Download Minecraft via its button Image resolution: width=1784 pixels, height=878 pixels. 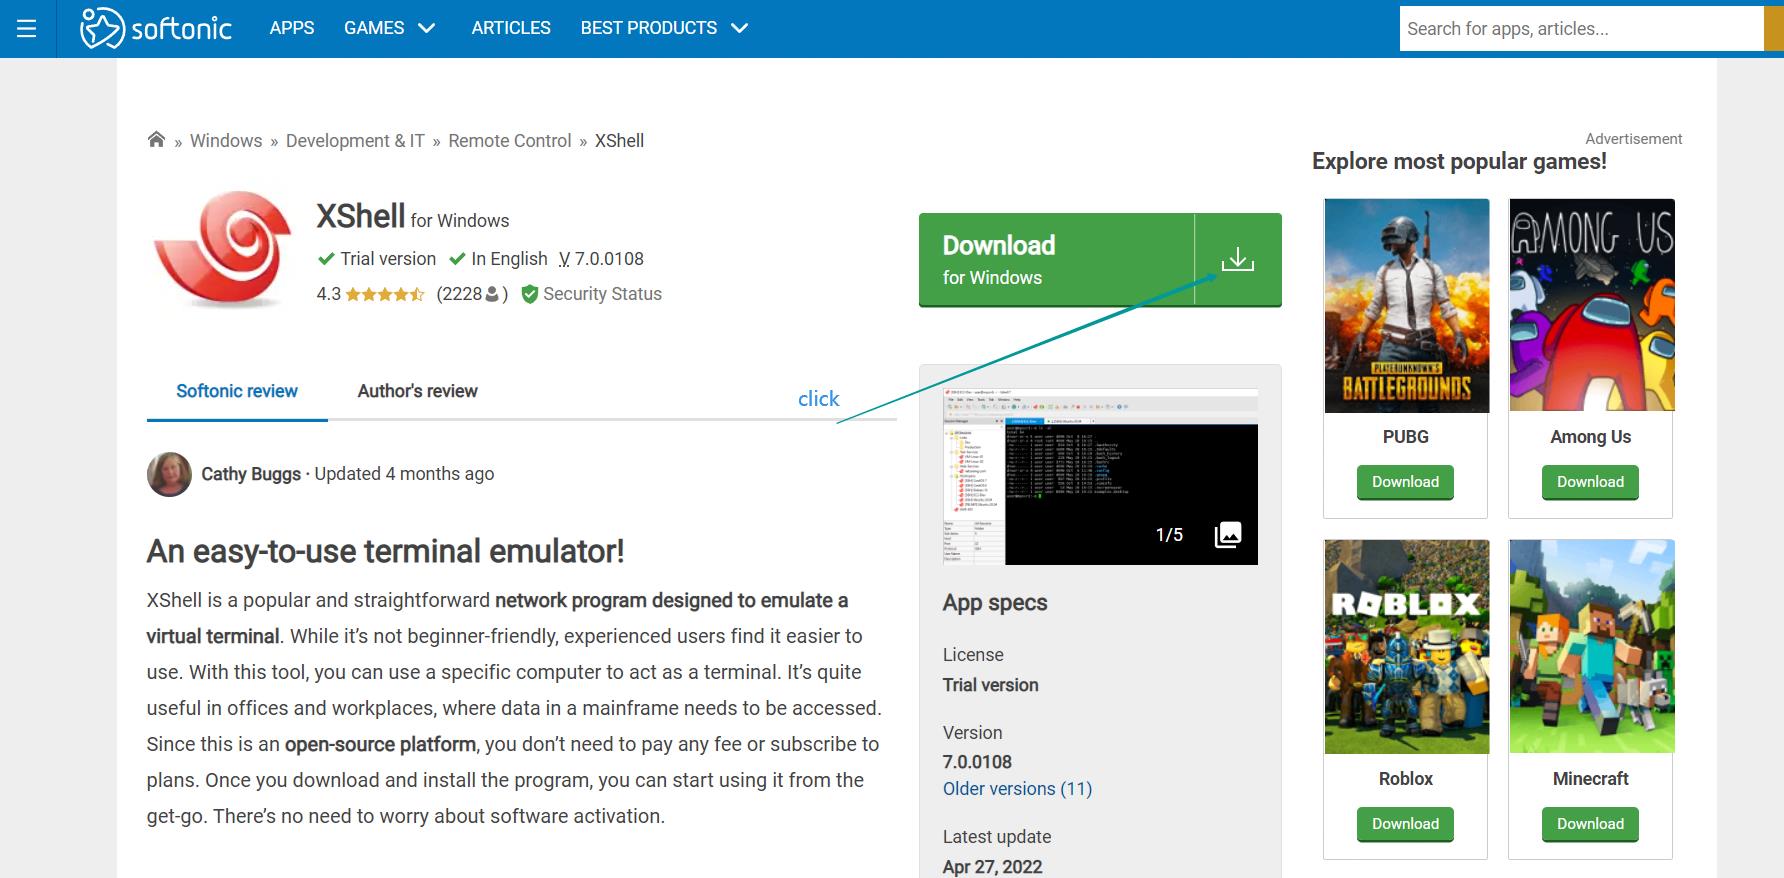click(x=1590, y=824)
